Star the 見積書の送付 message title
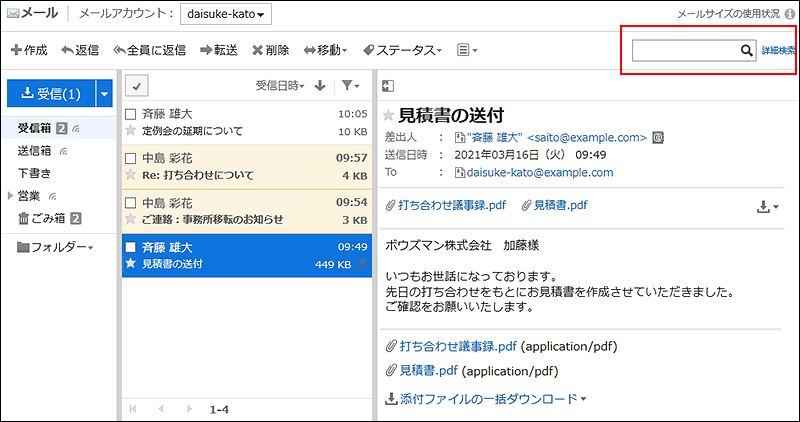Image resolution: width=800 pixels, height=422 pixels. click(x=388, y=115)
